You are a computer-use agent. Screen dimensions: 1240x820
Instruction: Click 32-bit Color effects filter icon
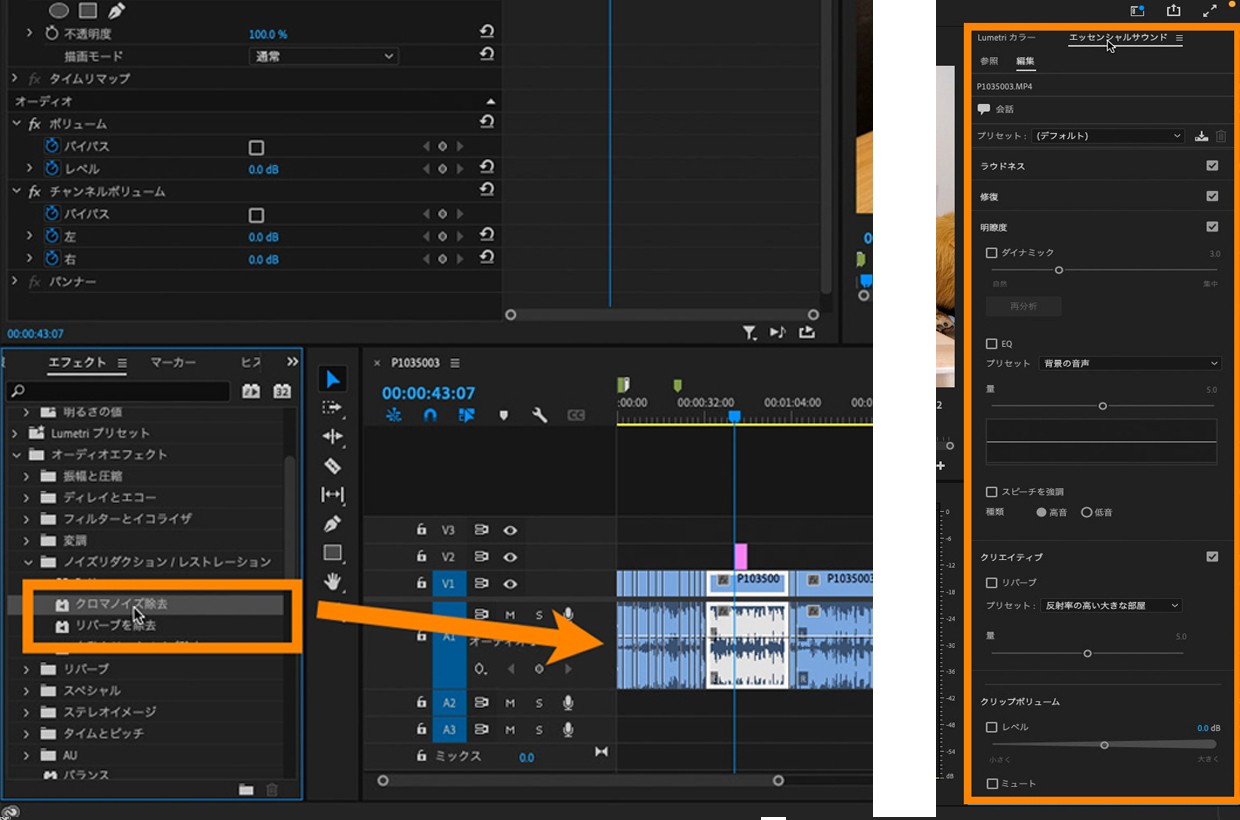pos(282,391)
